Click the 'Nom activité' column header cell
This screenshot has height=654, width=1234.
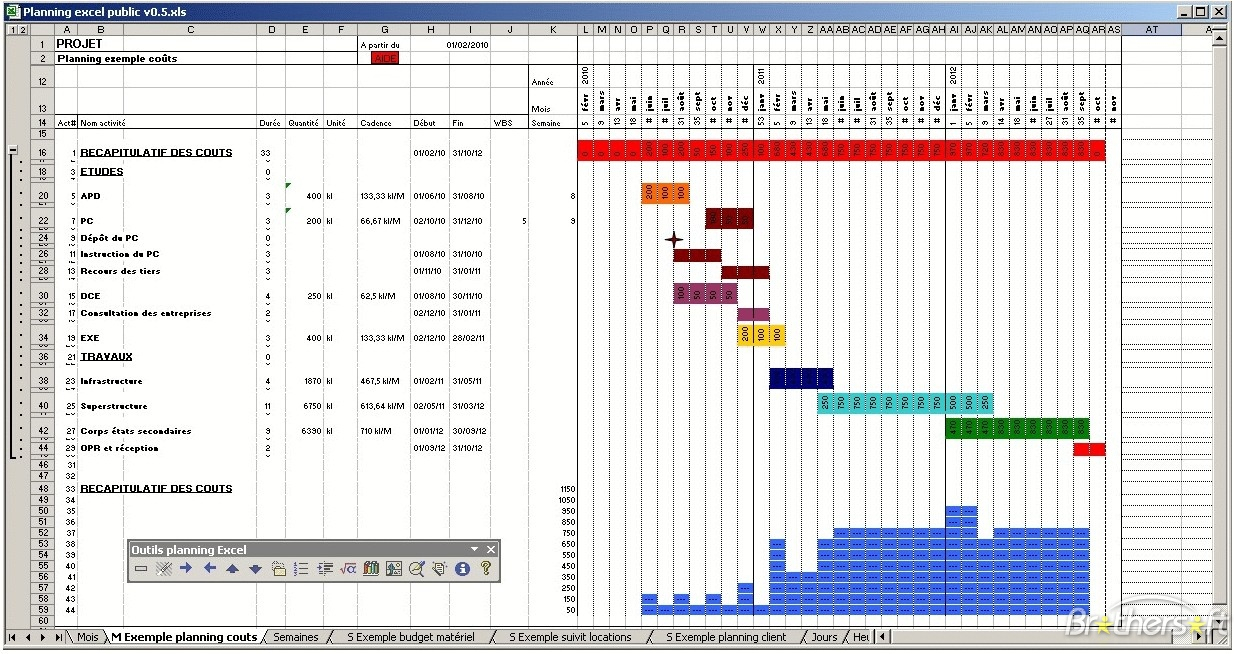pos(103,123)
